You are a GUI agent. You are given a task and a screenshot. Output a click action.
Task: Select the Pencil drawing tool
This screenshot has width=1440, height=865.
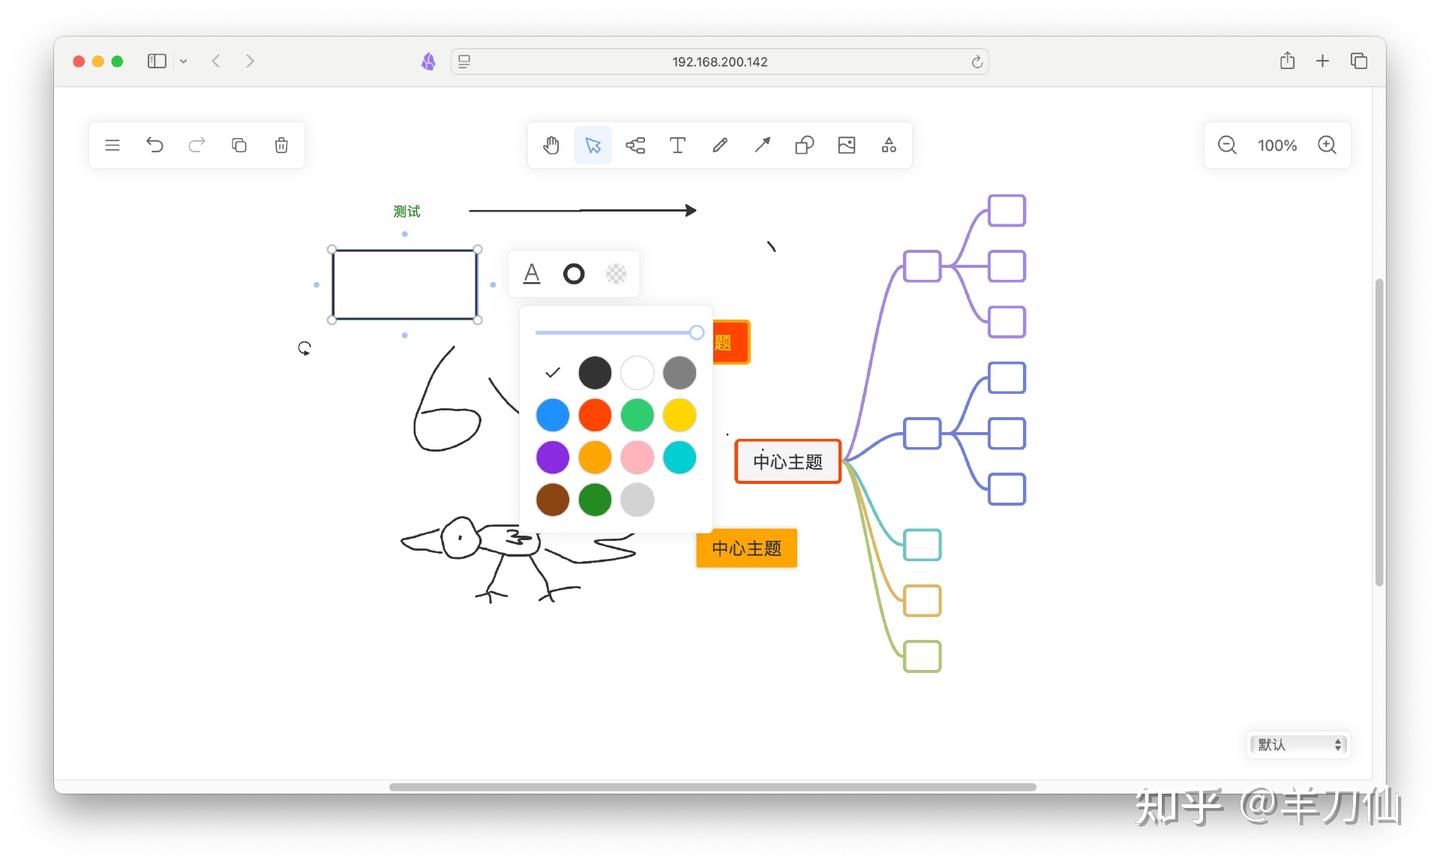point(719,145)
